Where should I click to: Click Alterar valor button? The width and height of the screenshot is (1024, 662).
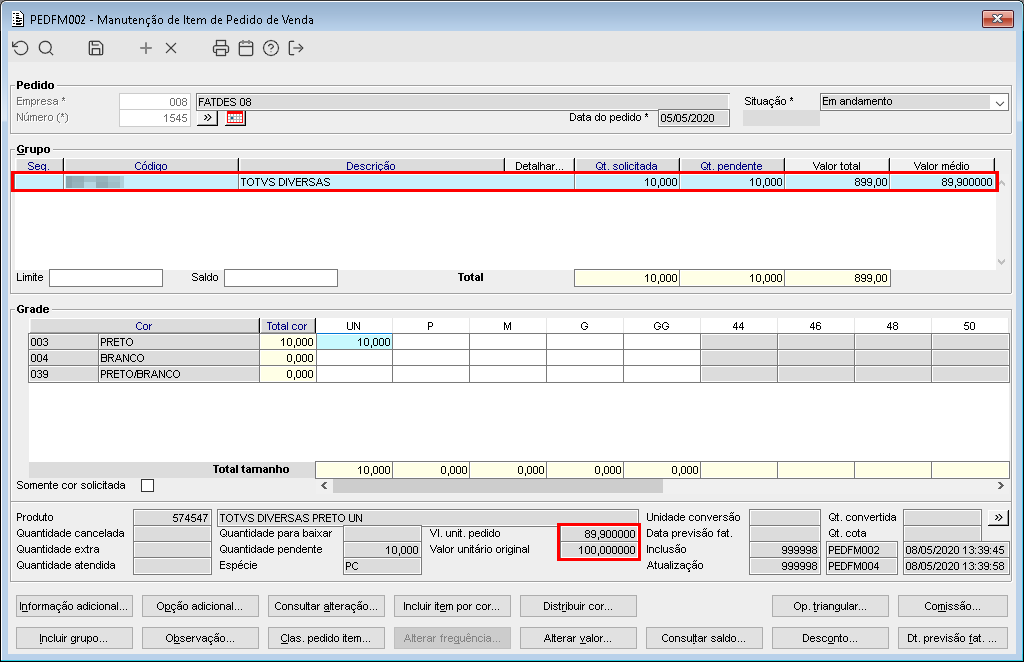[578, 638]
